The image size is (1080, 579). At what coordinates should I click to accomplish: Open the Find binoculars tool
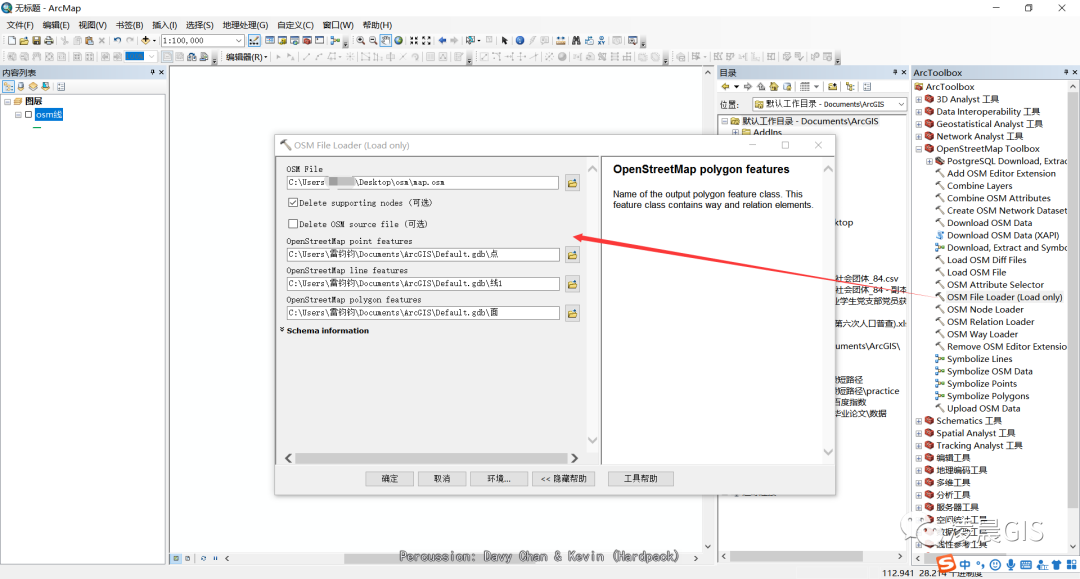pos(576,41)
